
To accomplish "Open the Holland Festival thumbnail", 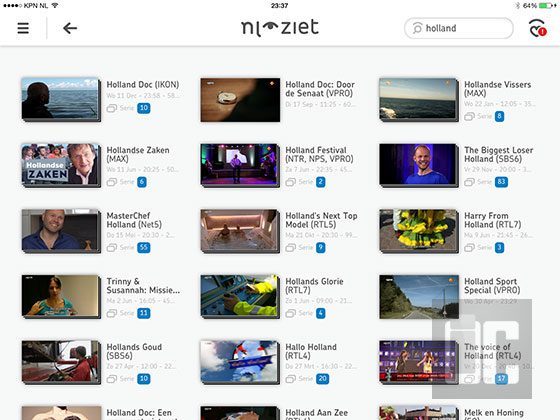I will (240, 165).
